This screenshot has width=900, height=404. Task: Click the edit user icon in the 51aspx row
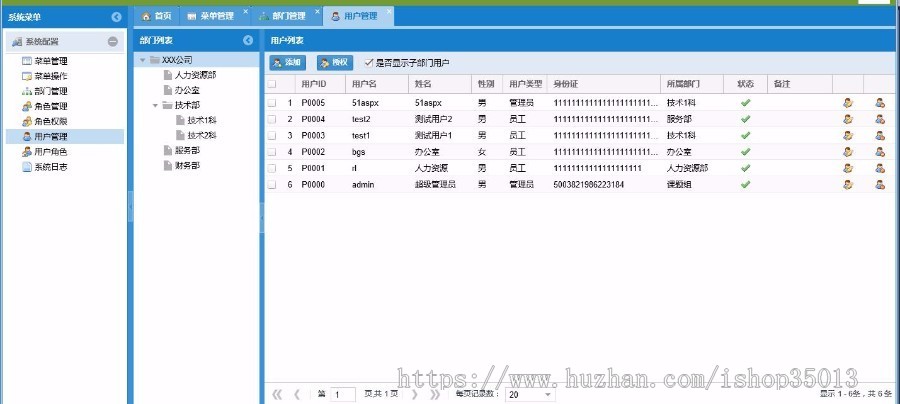click(848, 103)
